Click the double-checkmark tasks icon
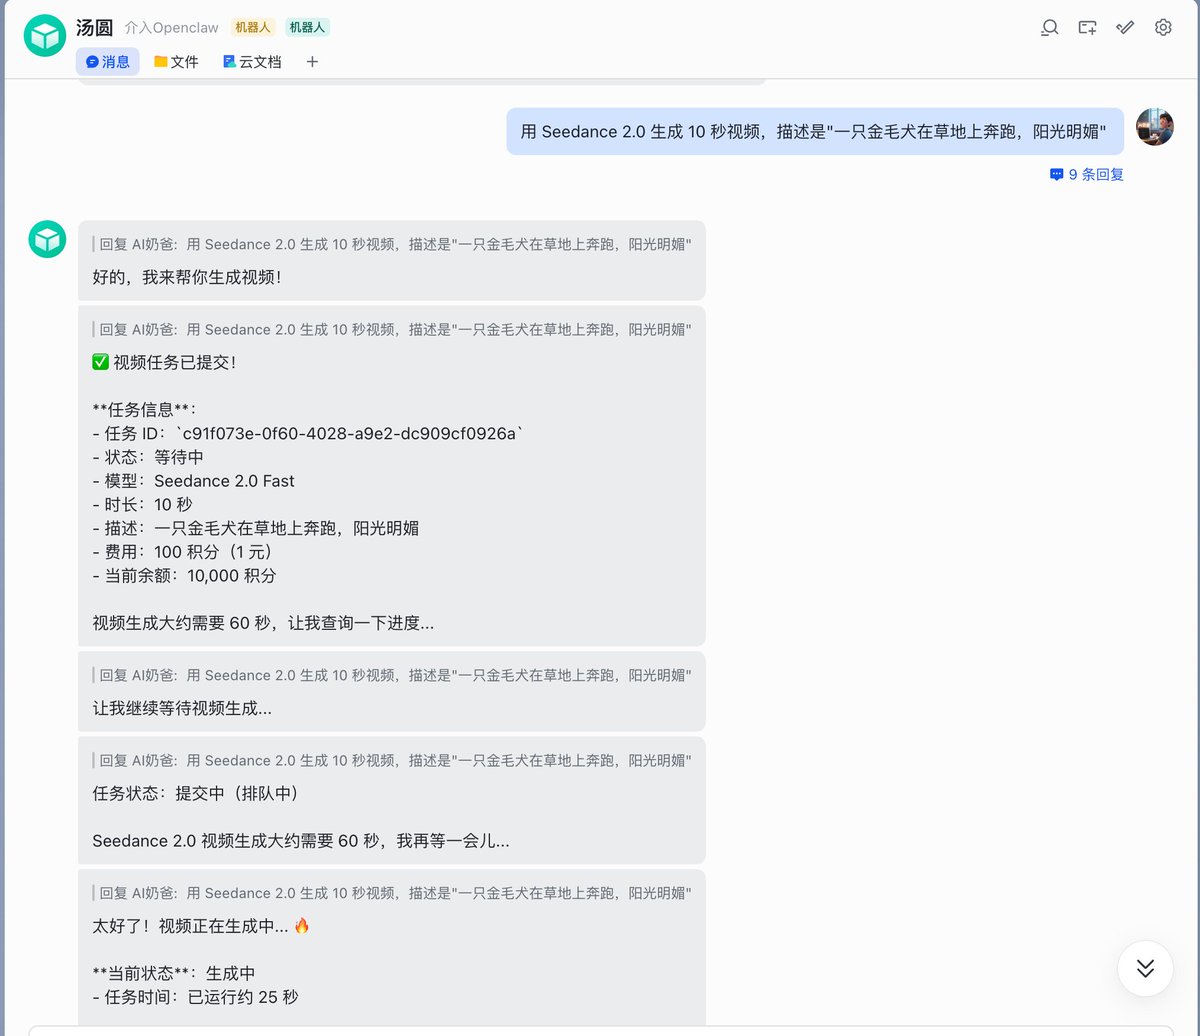 pos(1125,28)
